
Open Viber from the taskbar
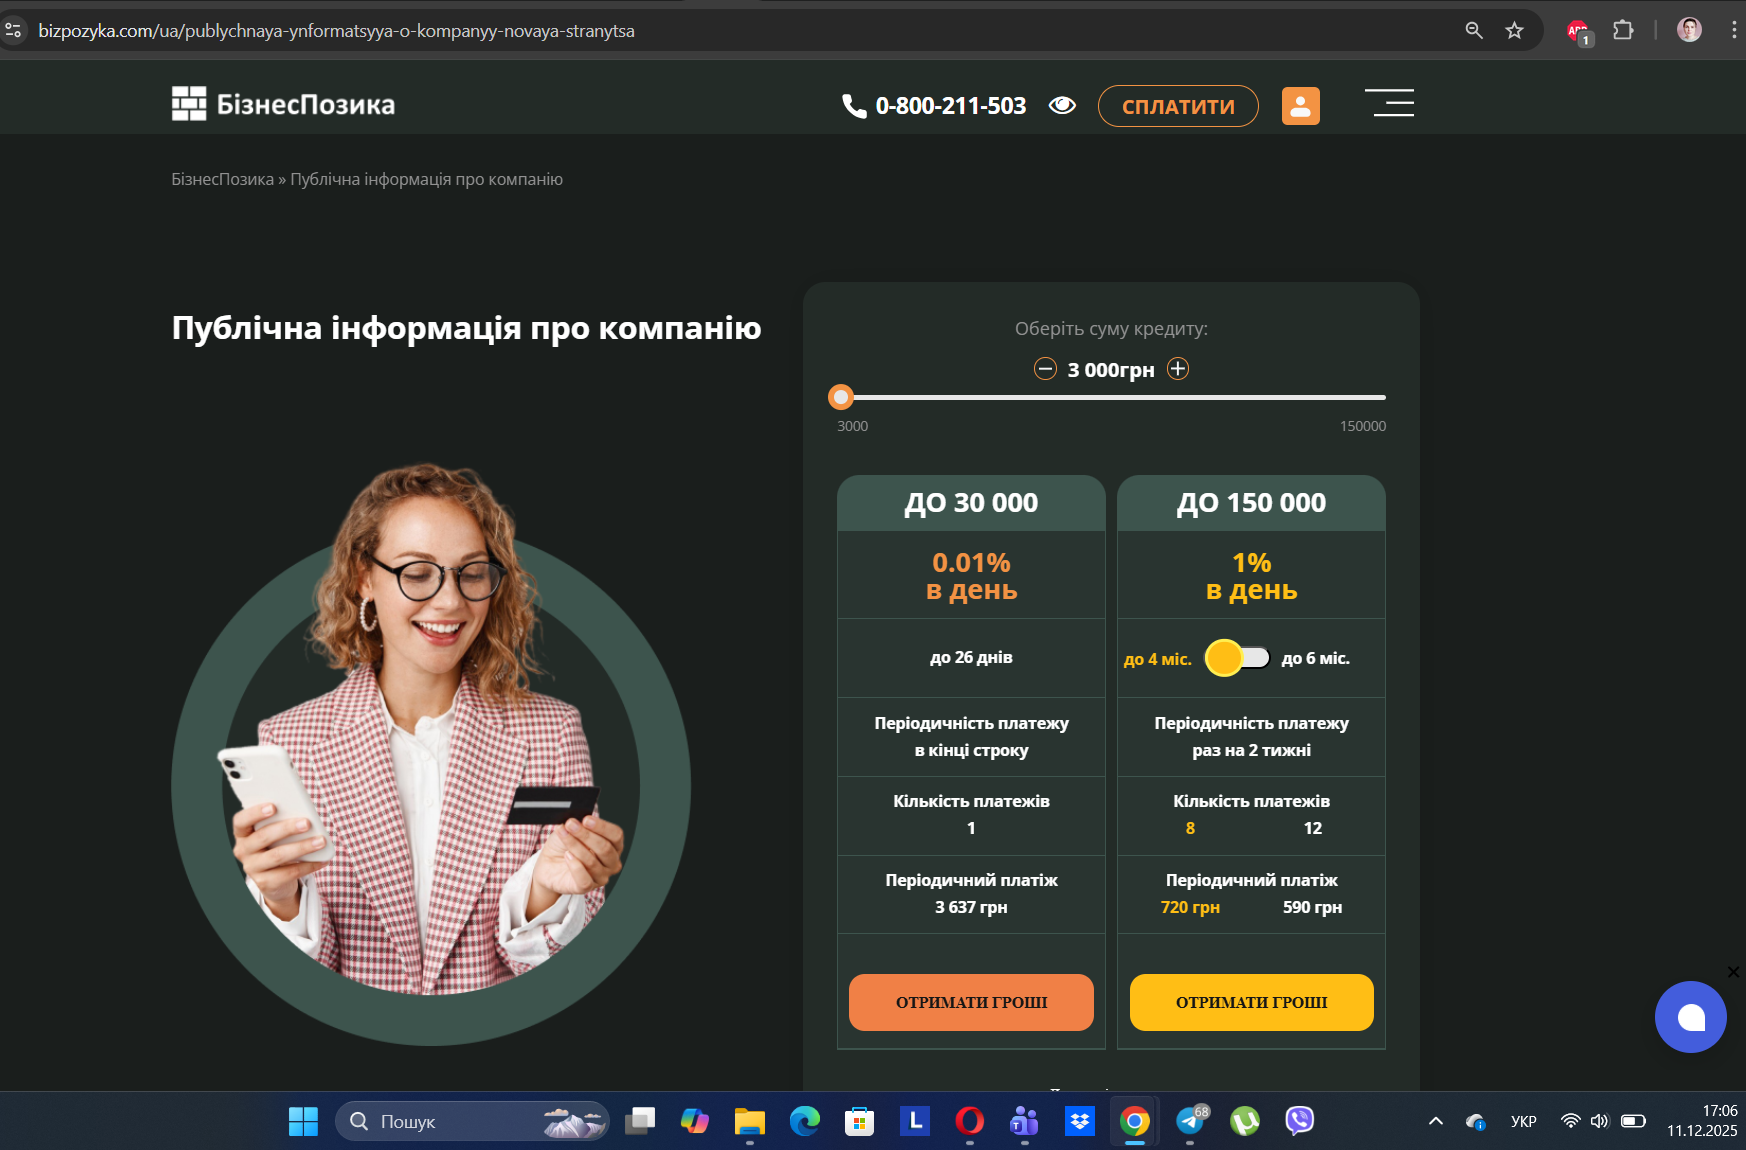(x=1300, y=1121)
